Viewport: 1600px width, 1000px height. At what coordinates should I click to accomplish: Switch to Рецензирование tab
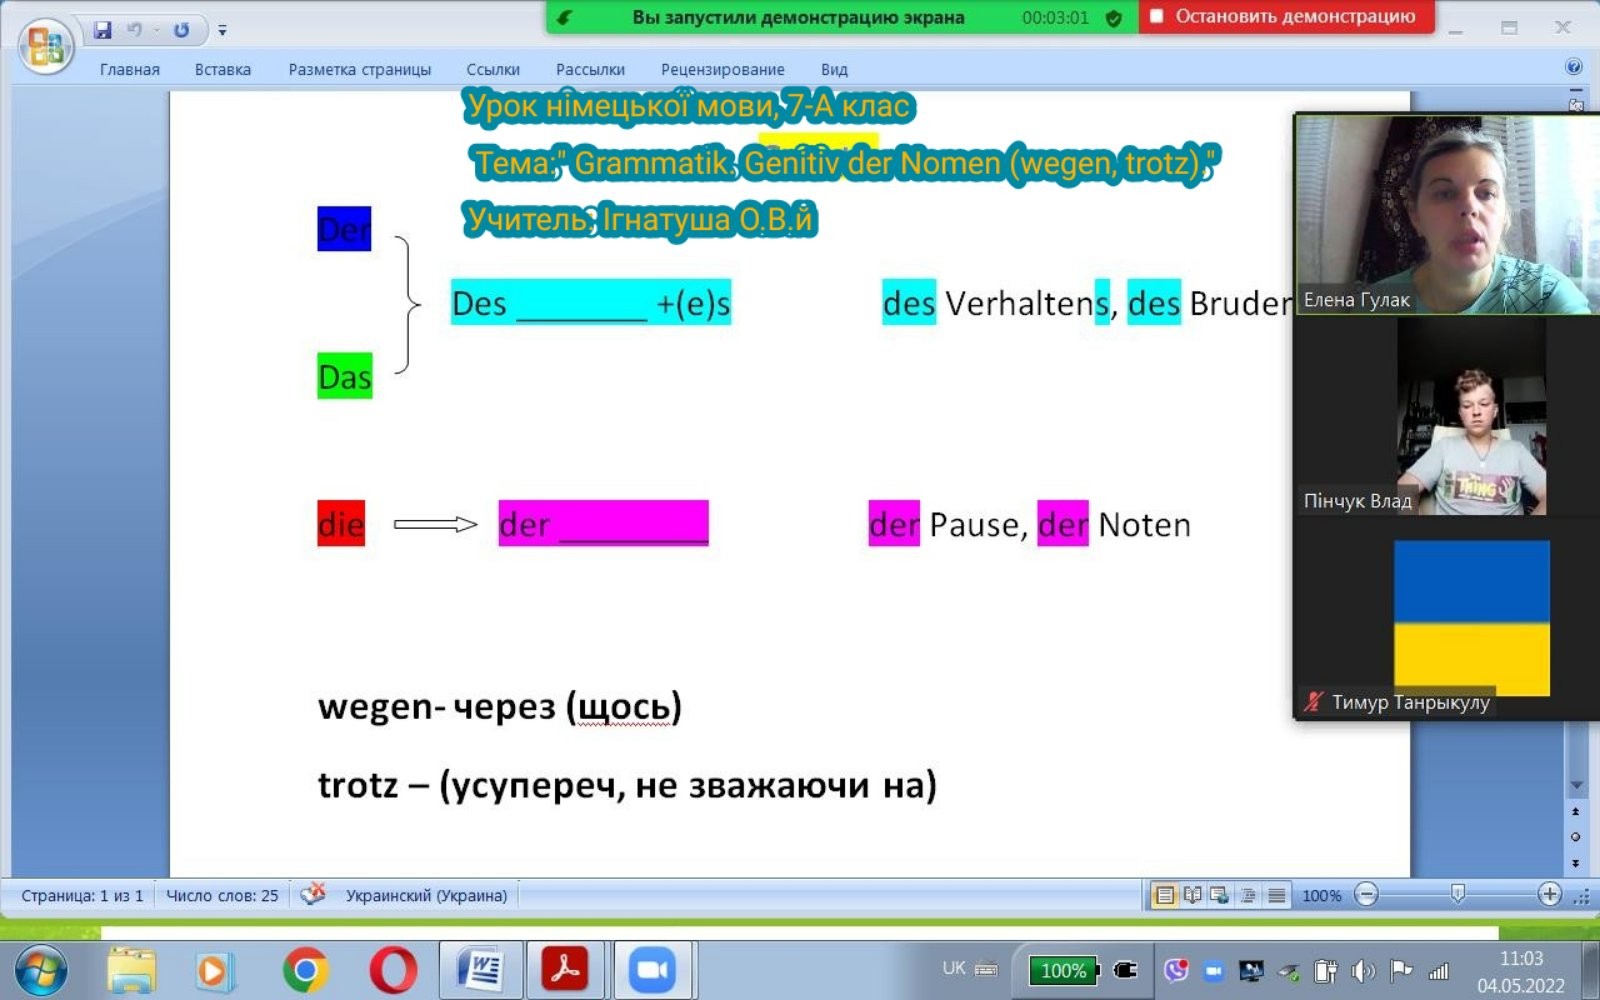[722, 70]
